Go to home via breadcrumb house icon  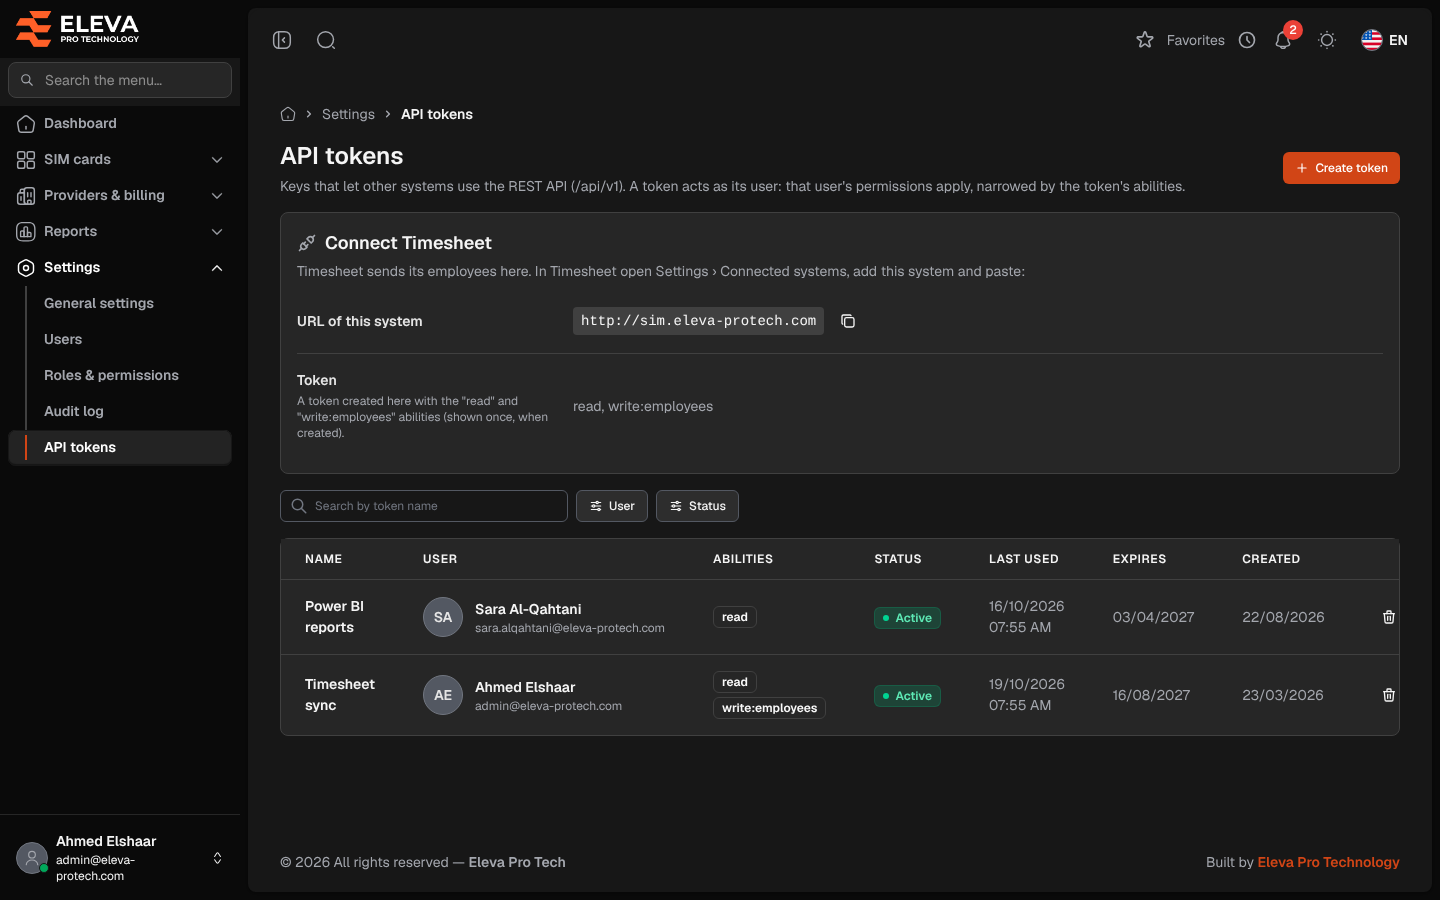click(288, 114)
